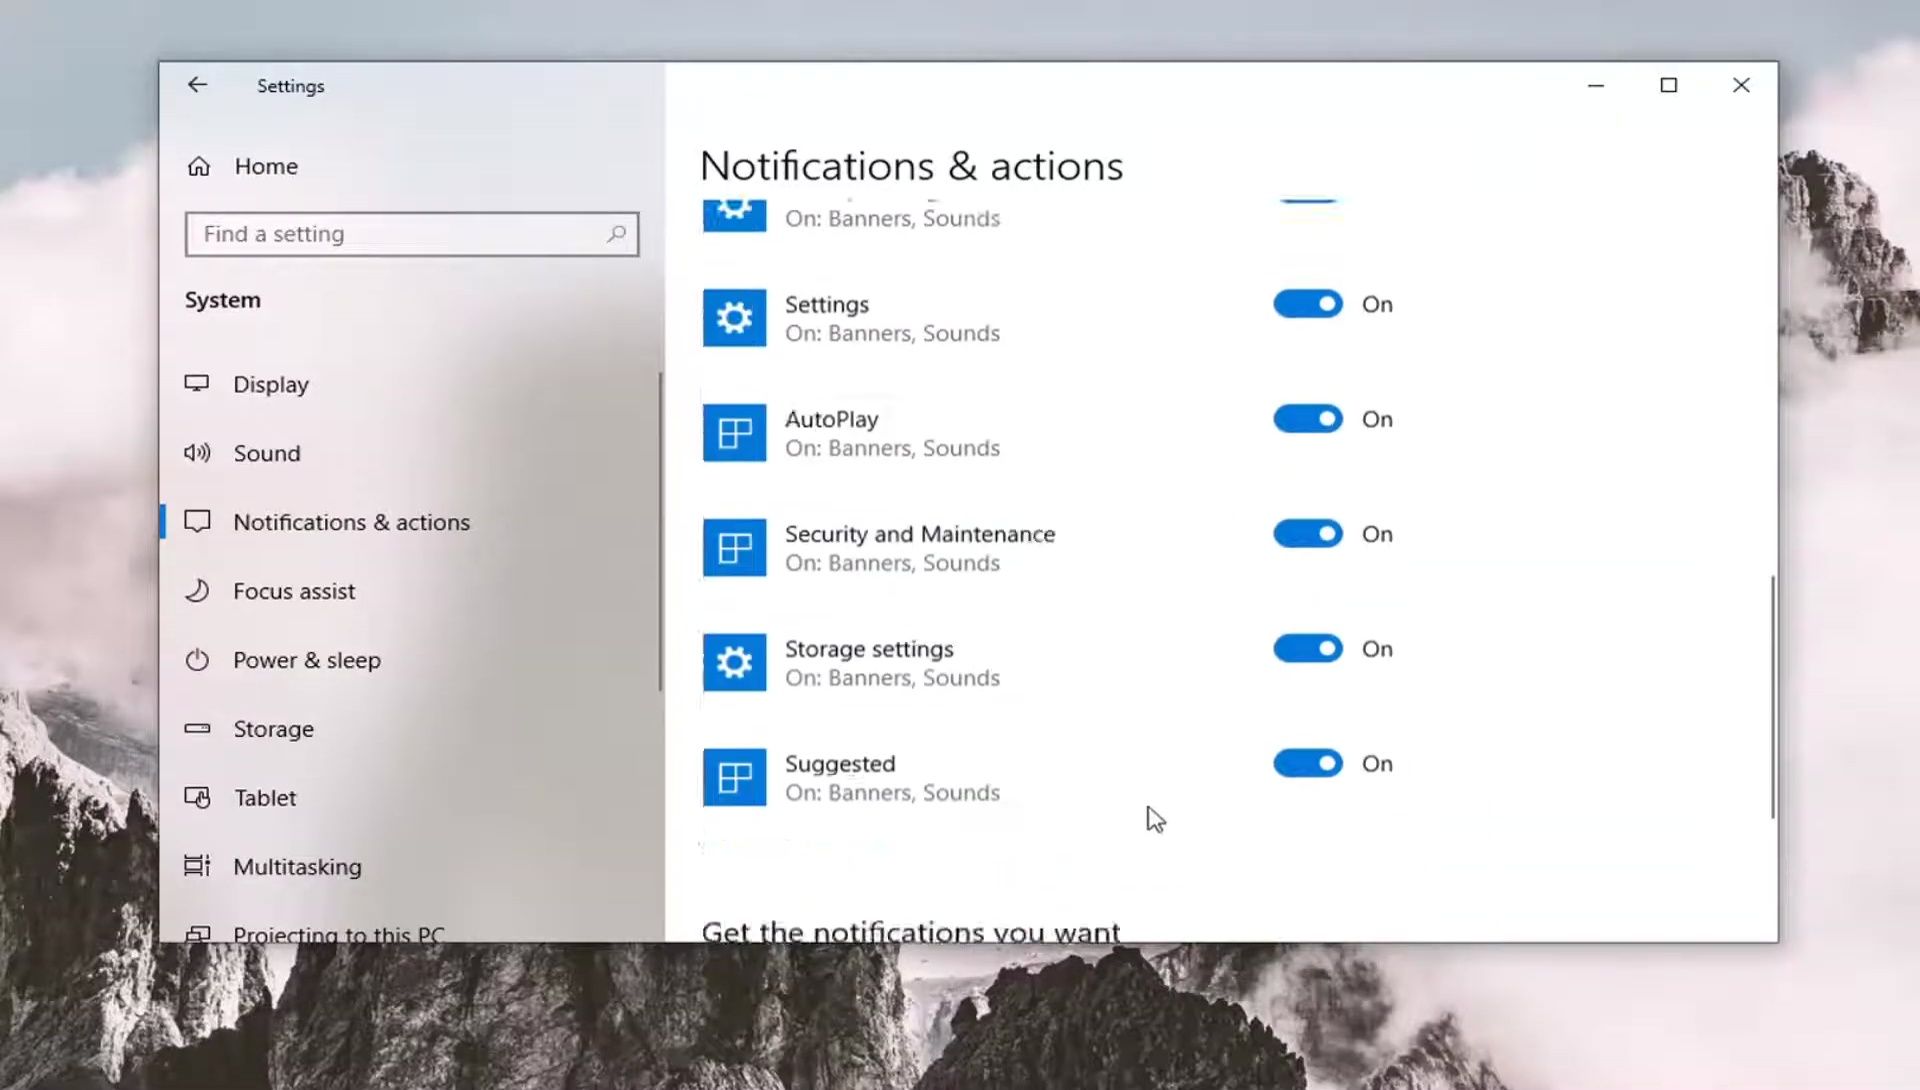1920x1090 pixels.
Task: Close the Settings window
Action: coord(1741,85)
